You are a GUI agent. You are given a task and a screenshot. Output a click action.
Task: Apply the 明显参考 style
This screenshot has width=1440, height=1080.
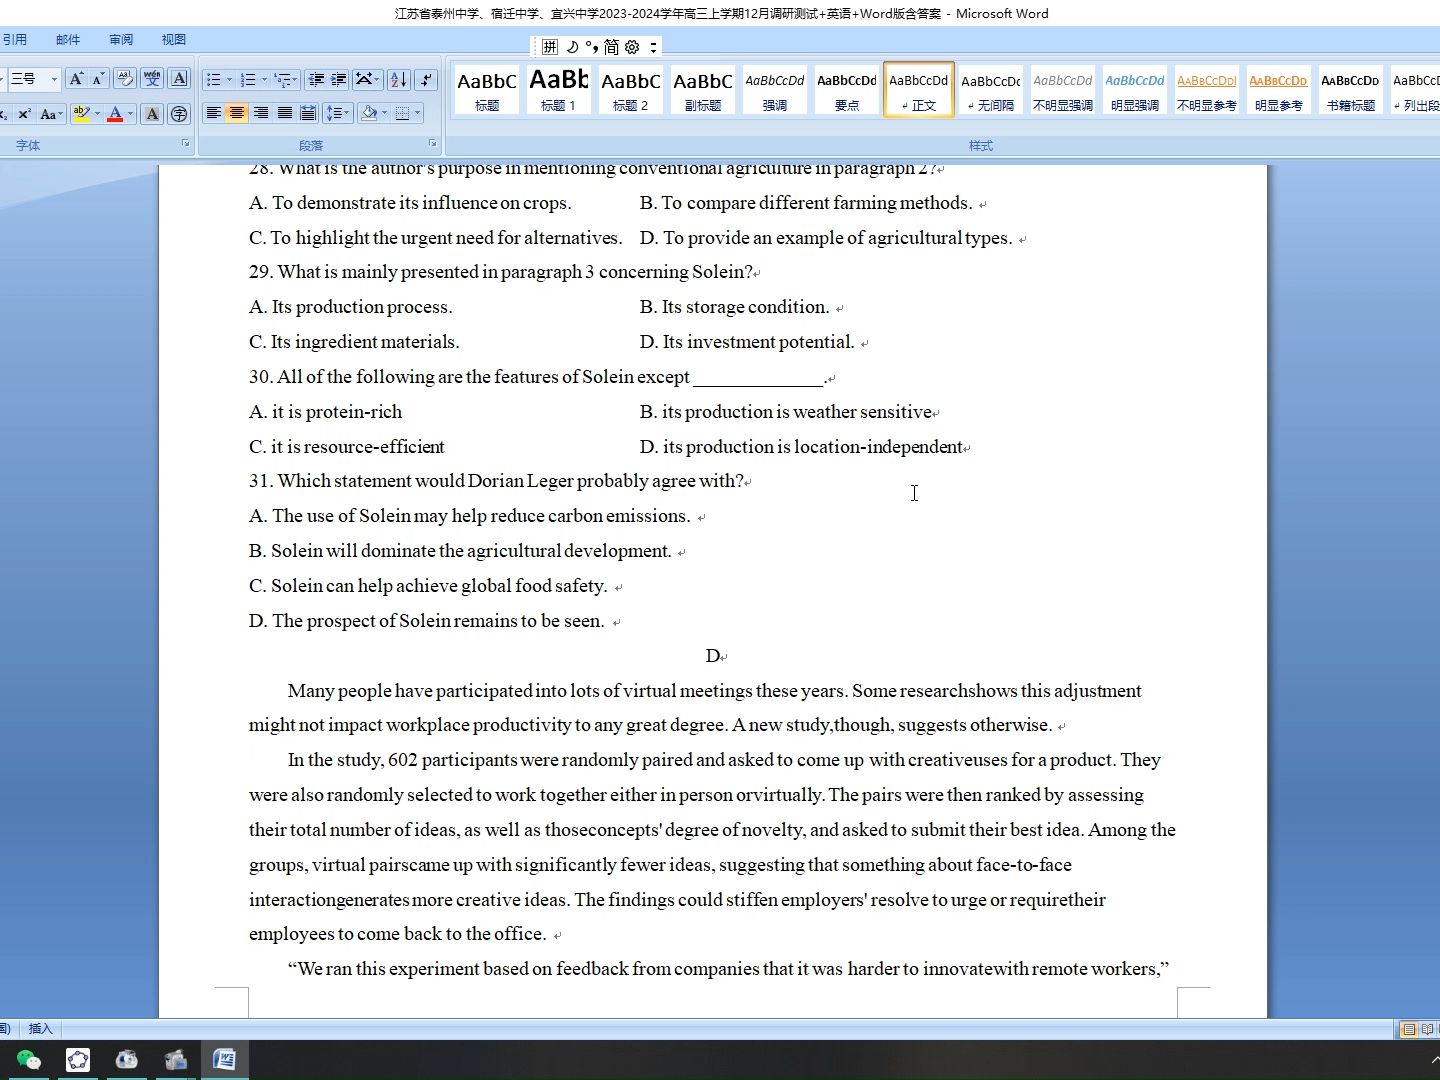[1279, 89]
